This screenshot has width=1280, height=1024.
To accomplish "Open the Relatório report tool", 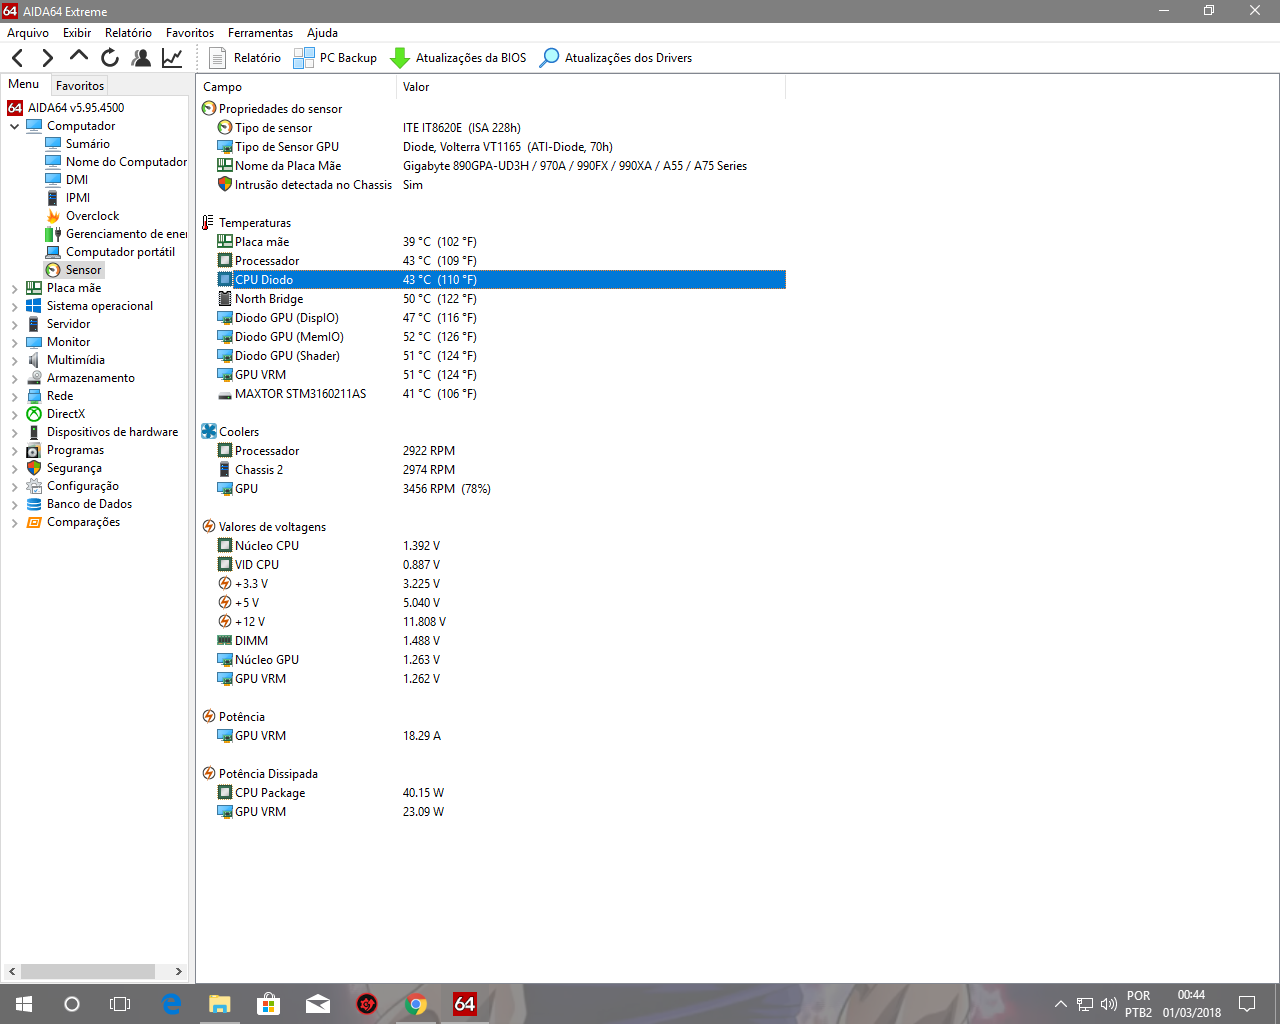I will click(245, 58).
